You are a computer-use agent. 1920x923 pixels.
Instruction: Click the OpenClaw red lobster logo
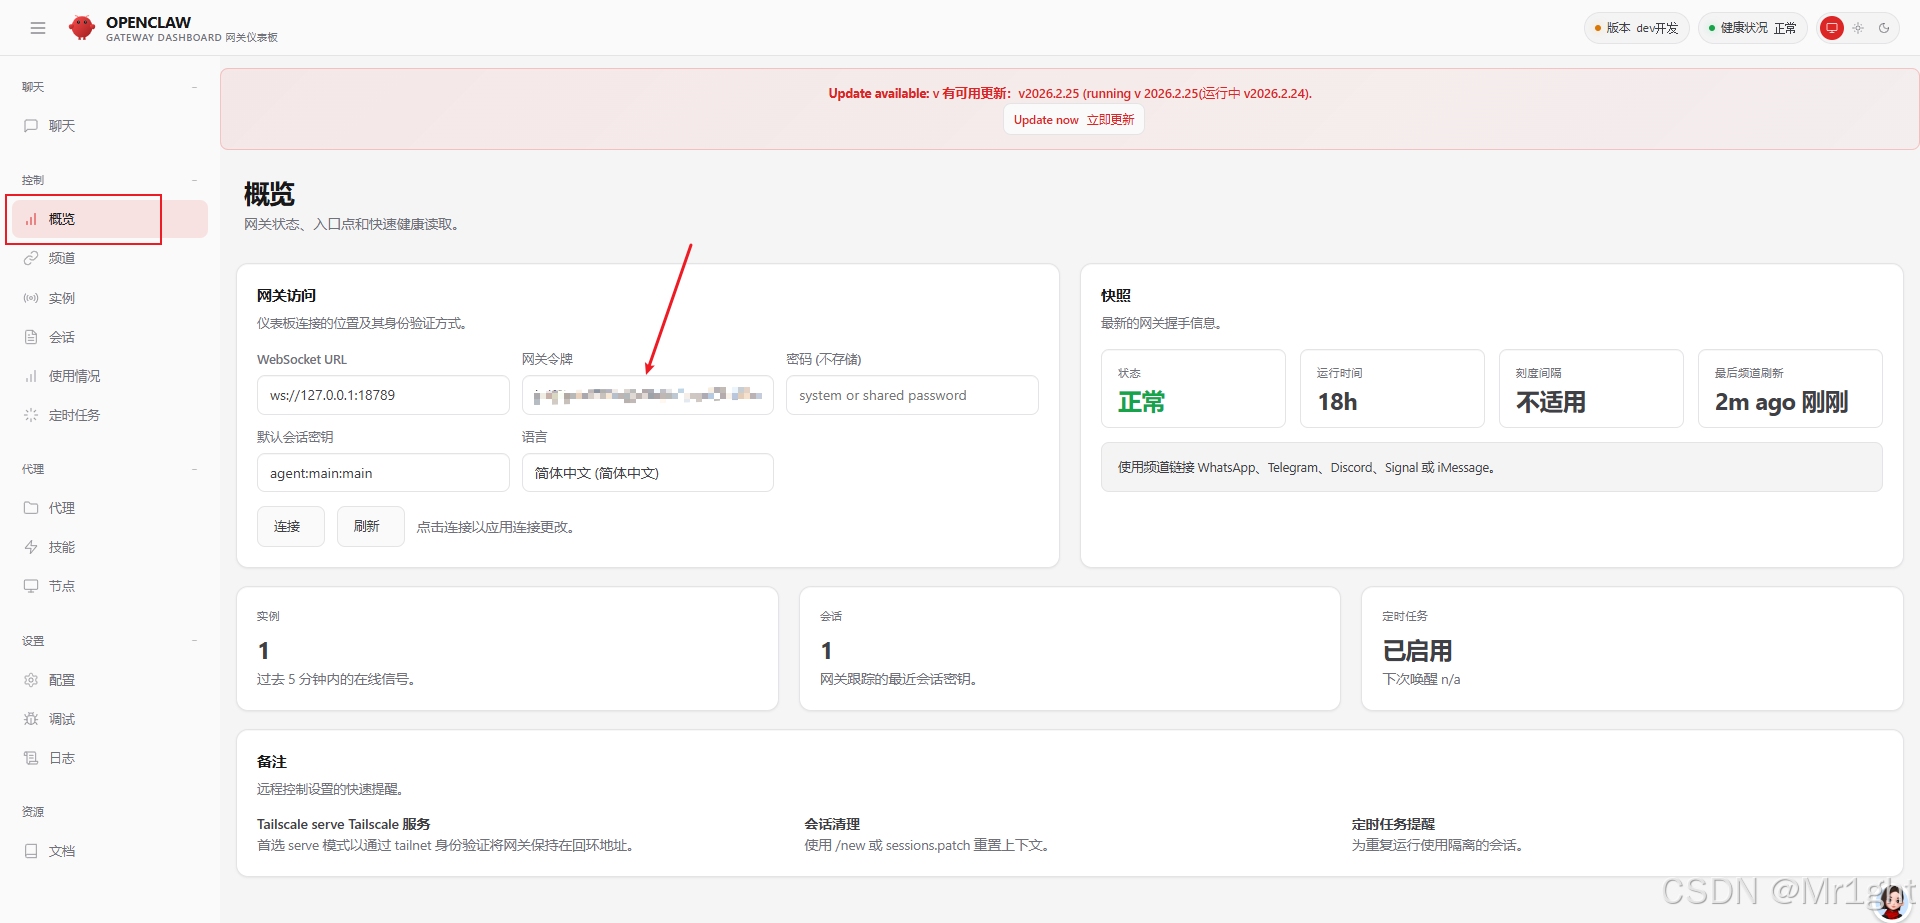(x=82, y=28)
